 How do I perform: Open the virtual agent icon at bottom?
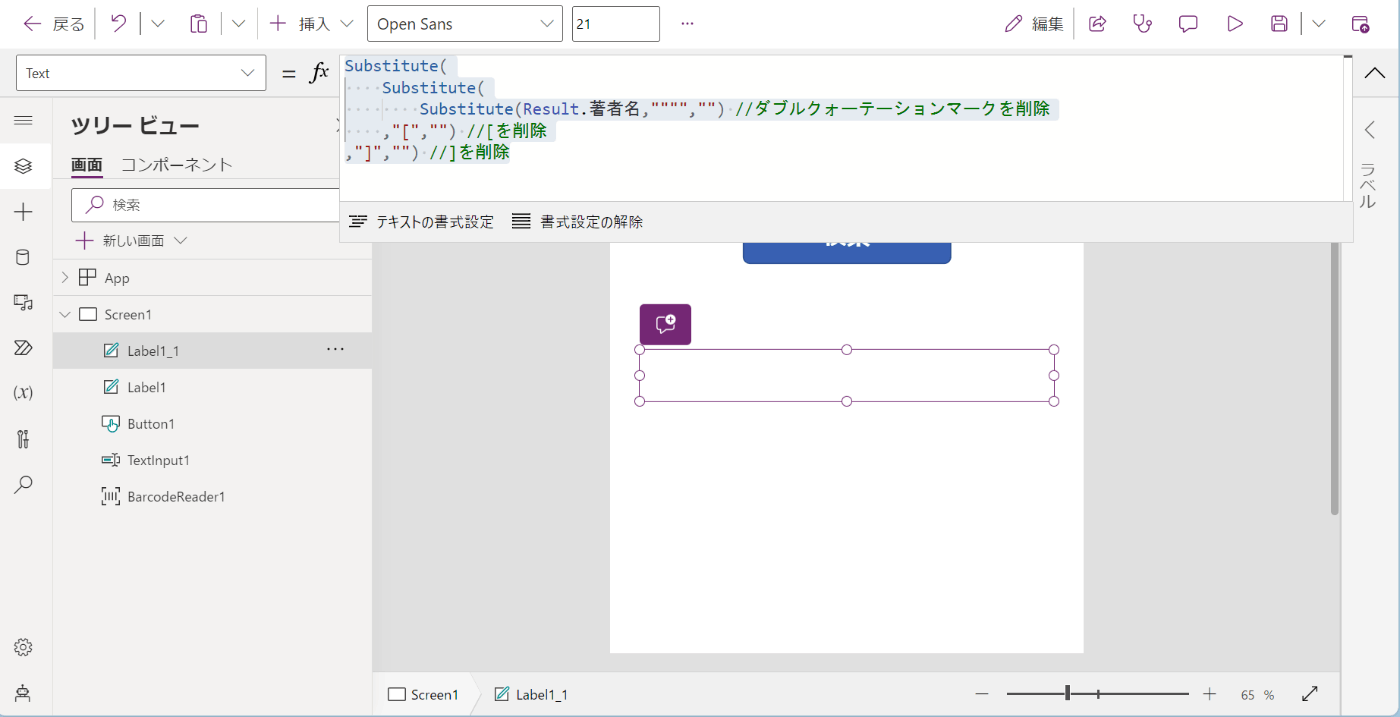click(x=23, y=692)
